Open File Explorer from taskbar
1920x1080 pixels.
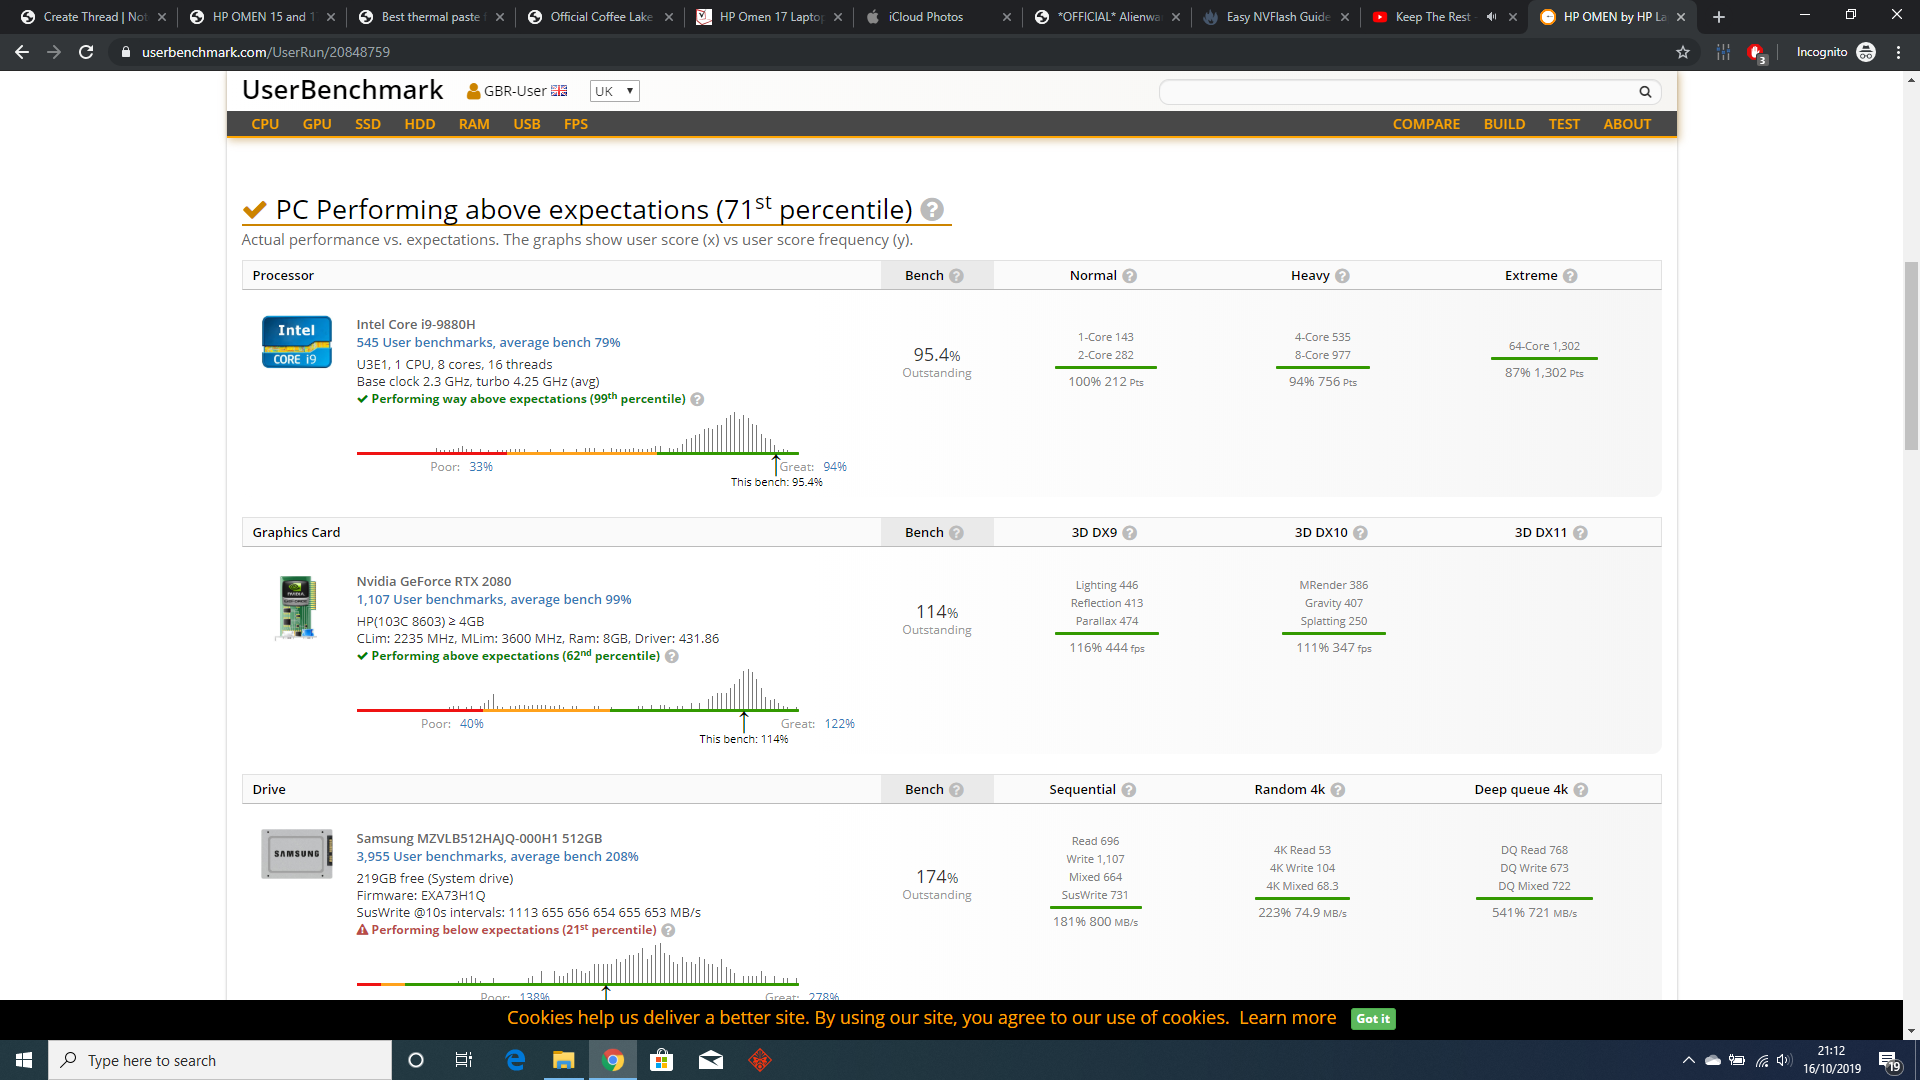click(564, 1060)
